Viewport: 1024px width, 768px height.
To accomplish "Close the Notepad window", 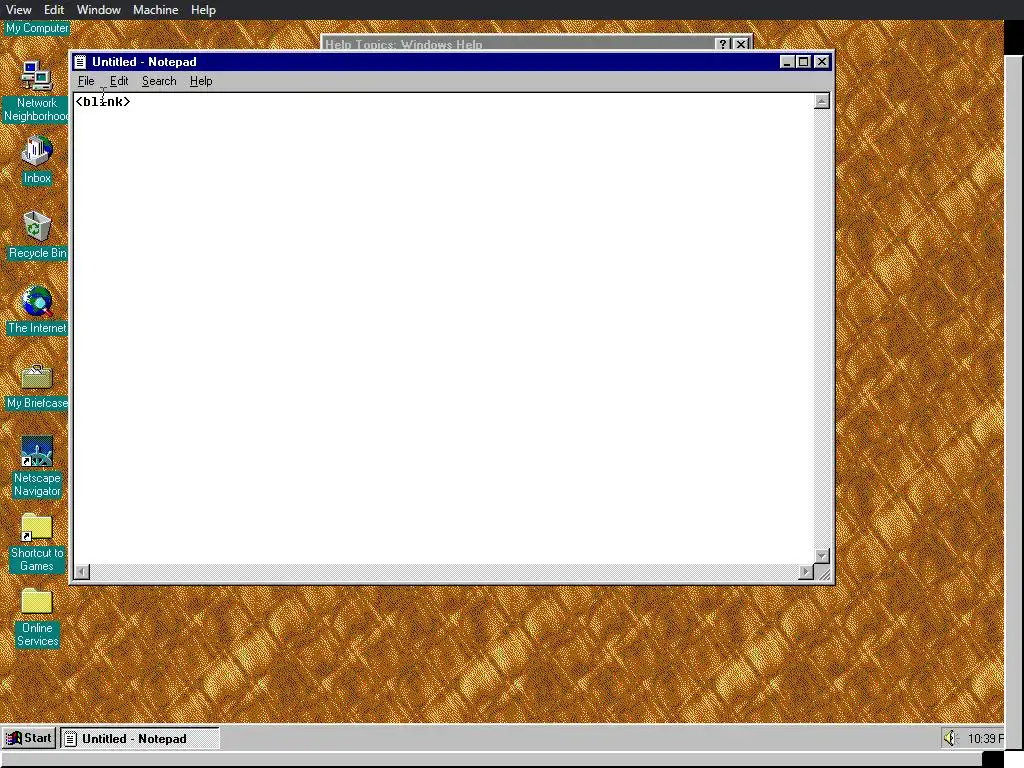I will pyautogui.click(x=822, y=61).
